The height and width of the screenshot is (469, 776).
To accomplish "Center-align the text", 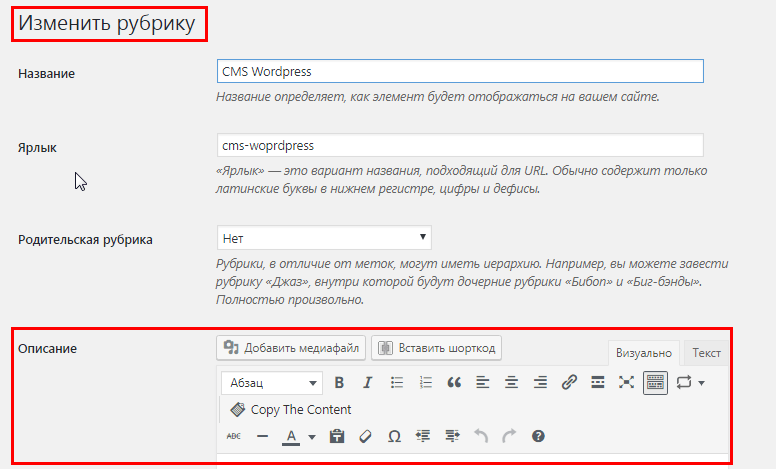I will (511, 382).
